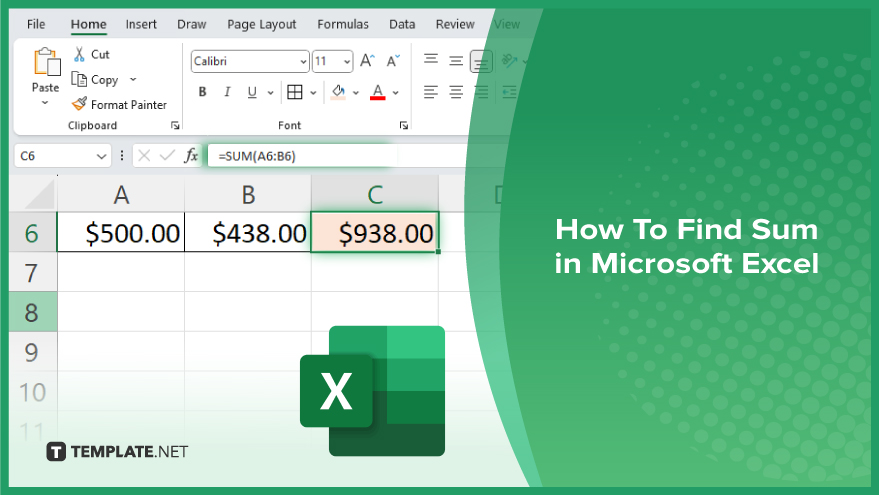Image resolution: width=879 pixels, height=495 pixels.
Task: Click the formula bar with =SUM(A6:B6)
Action: (336, 156)
